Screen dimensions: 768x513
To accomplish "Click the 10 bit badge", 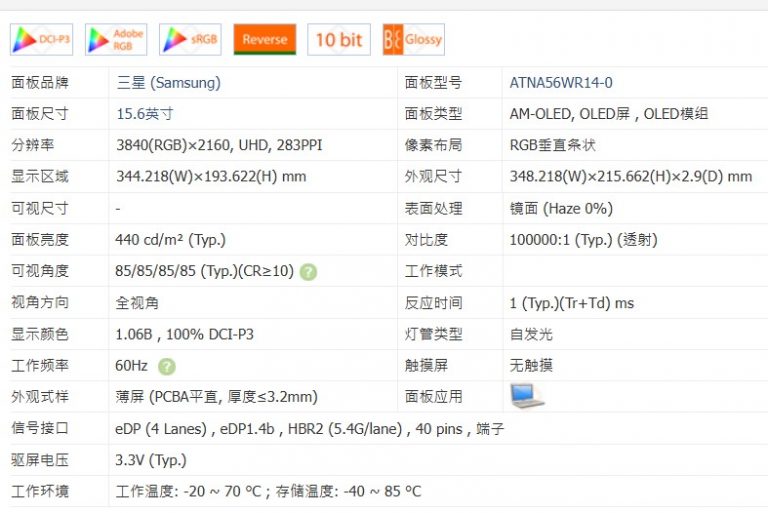I will point(338,40).
